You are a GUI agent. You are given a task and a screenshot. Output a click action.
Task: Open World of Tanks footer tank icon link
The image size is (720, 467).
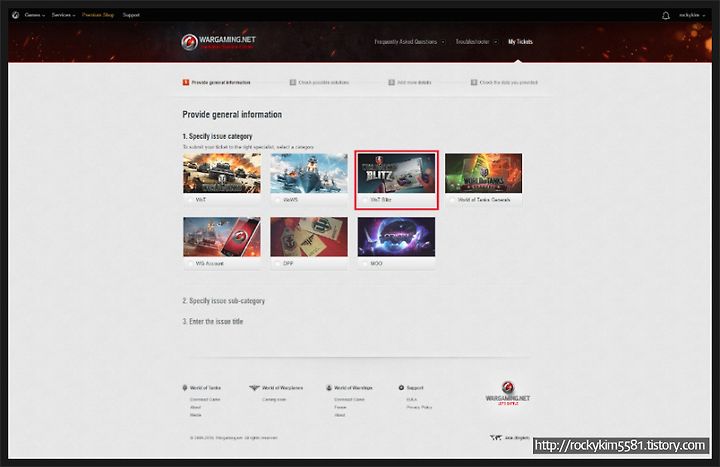pyautogui.click(x=185, y=388)
